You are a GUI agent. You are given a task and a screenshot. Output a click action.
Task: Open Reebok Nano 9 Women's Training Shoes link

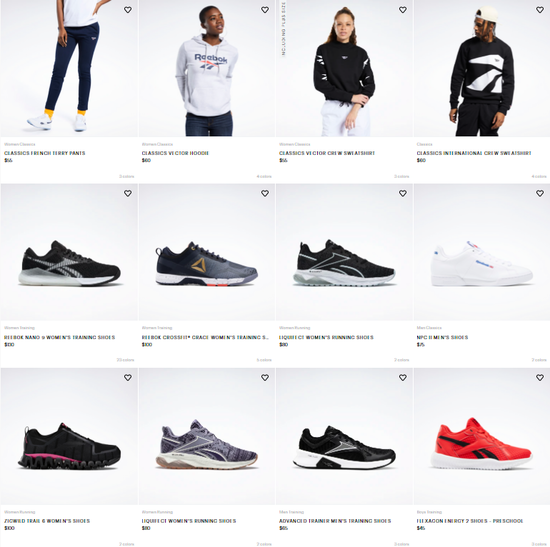(x=59, y=337)
